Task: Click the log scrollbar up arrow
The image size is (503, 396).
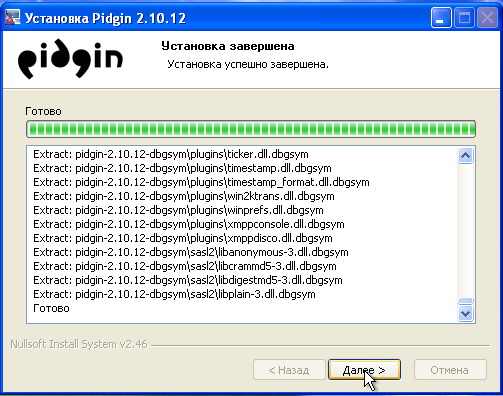Action: (x=465, y=155)
